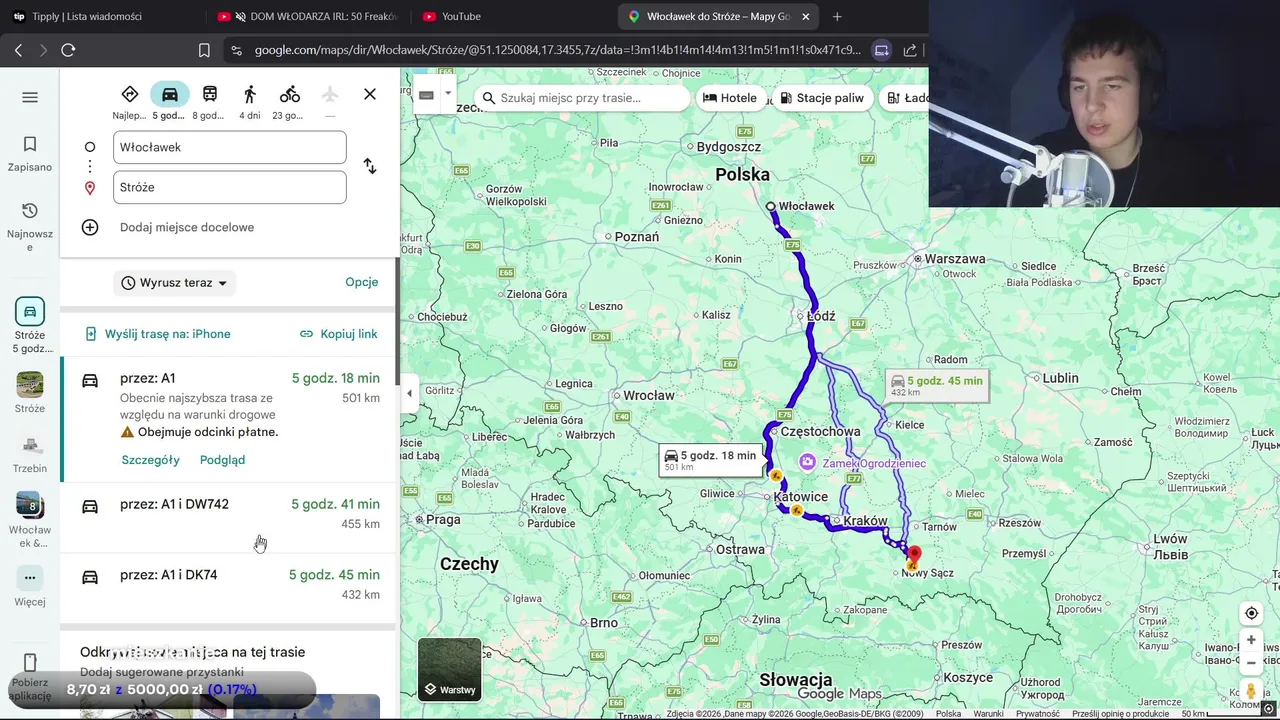Image resolution: width=1280 pixels, height=720 pixels.
Task: Open the Google Maps hamburger menu
Action: click(x=30, y=97)
